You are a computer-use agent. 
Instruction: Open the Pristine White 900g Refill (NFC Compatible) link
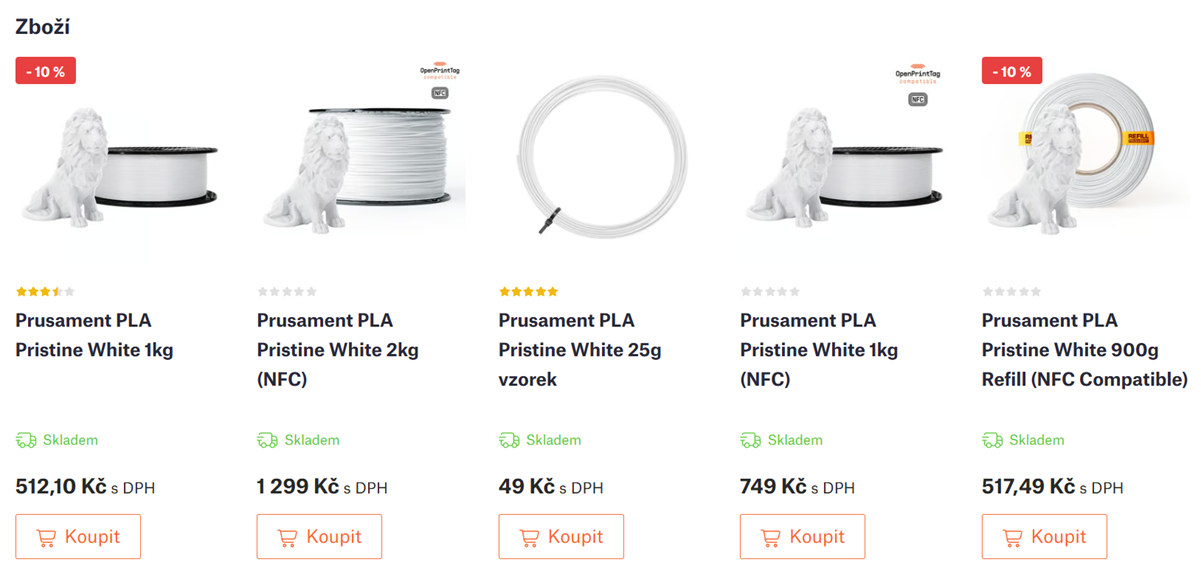pos(1084,350)
